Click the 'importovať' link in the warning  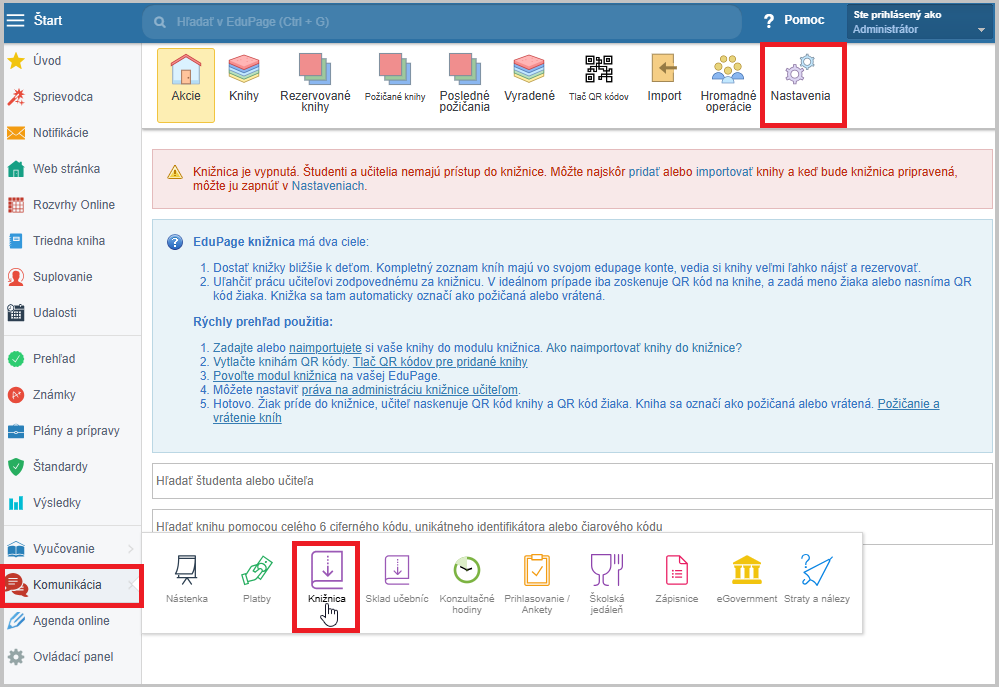click(x=724, y=172)
